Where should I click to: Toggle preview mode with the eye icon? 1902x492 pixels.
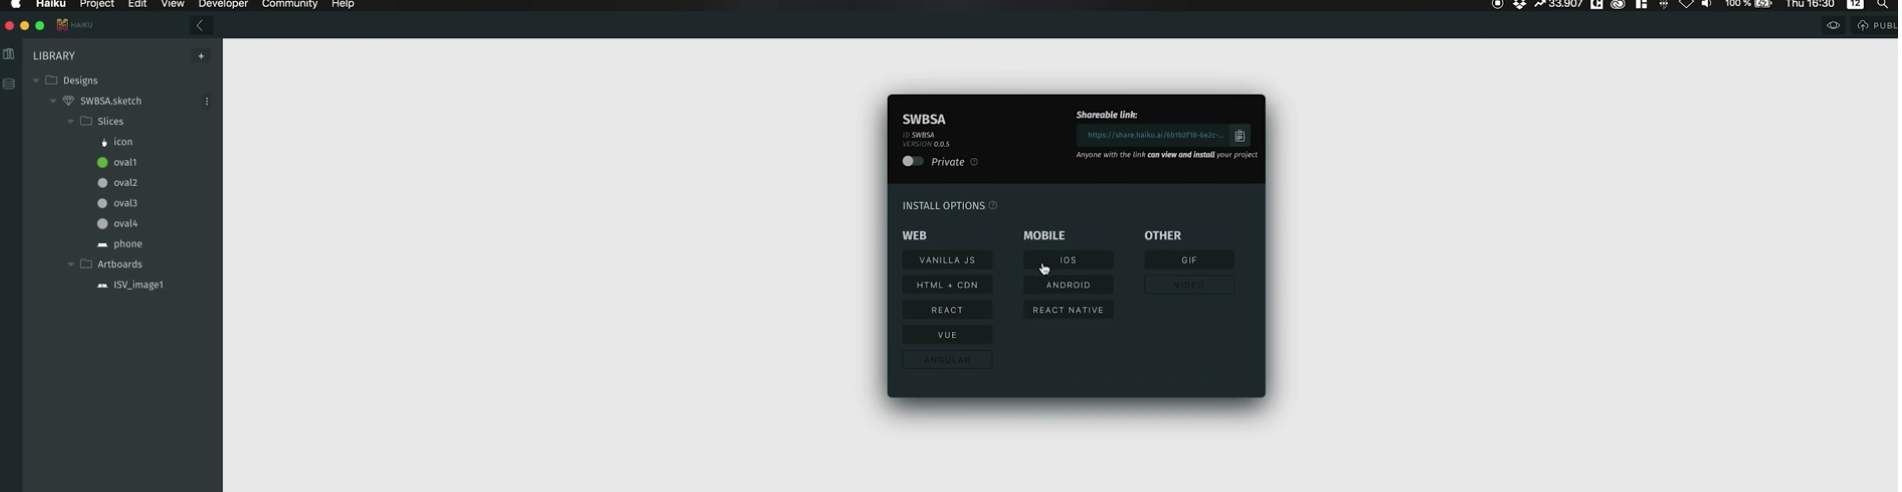pyautogui.click(x=1833, y=26)
